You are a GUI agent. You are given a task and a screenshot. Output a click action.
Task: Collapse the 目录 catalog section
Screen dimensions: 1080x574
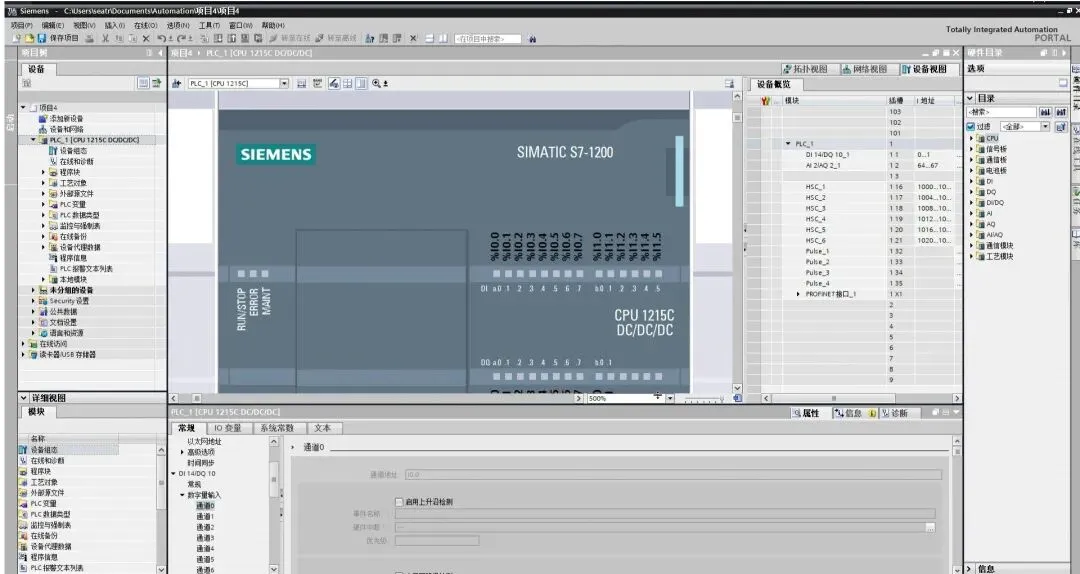point(970,99)
